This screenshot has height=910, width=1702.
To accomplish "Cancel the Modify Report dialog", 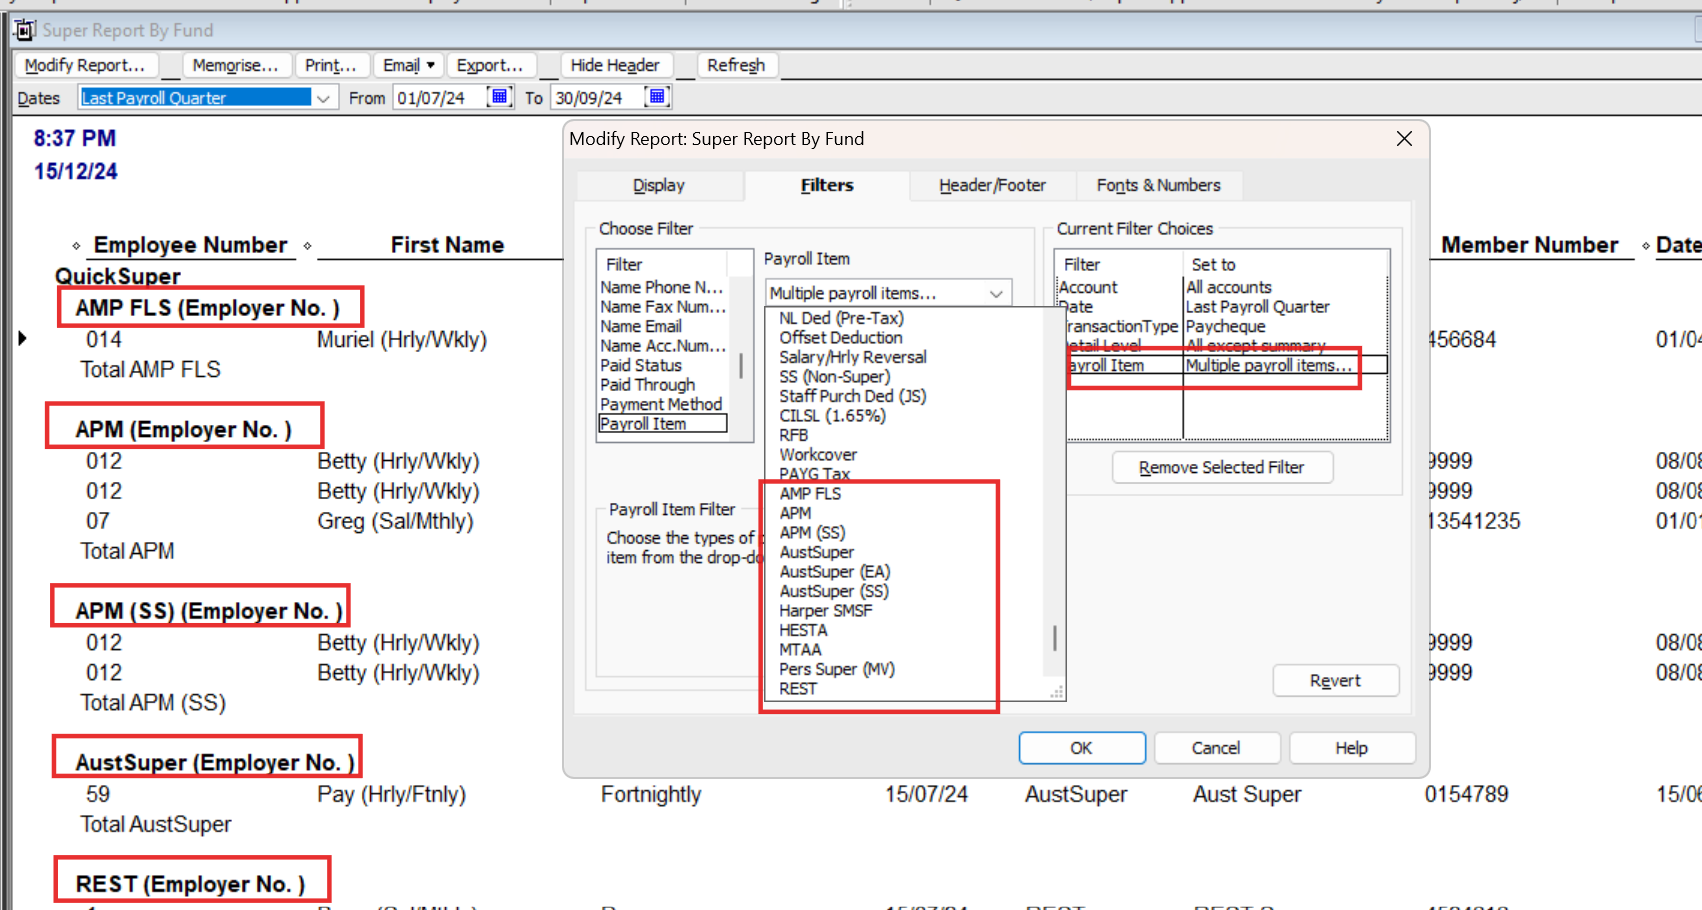I will pos(1216,748).
